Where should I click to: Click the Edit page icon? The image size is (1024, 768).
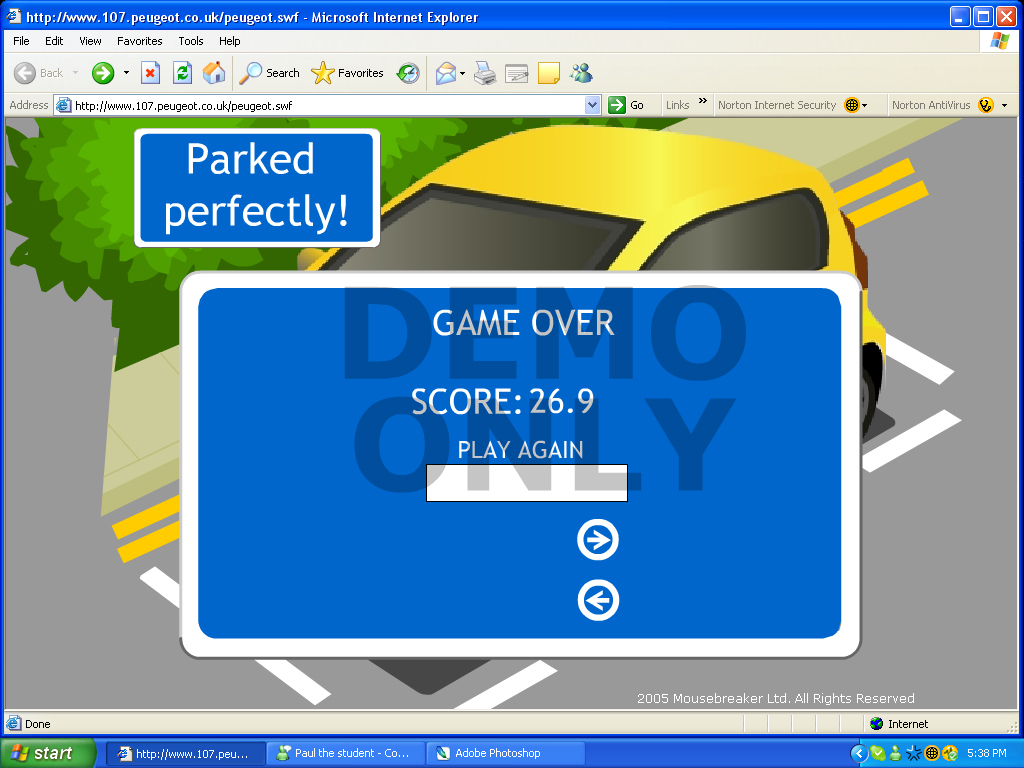517,73
